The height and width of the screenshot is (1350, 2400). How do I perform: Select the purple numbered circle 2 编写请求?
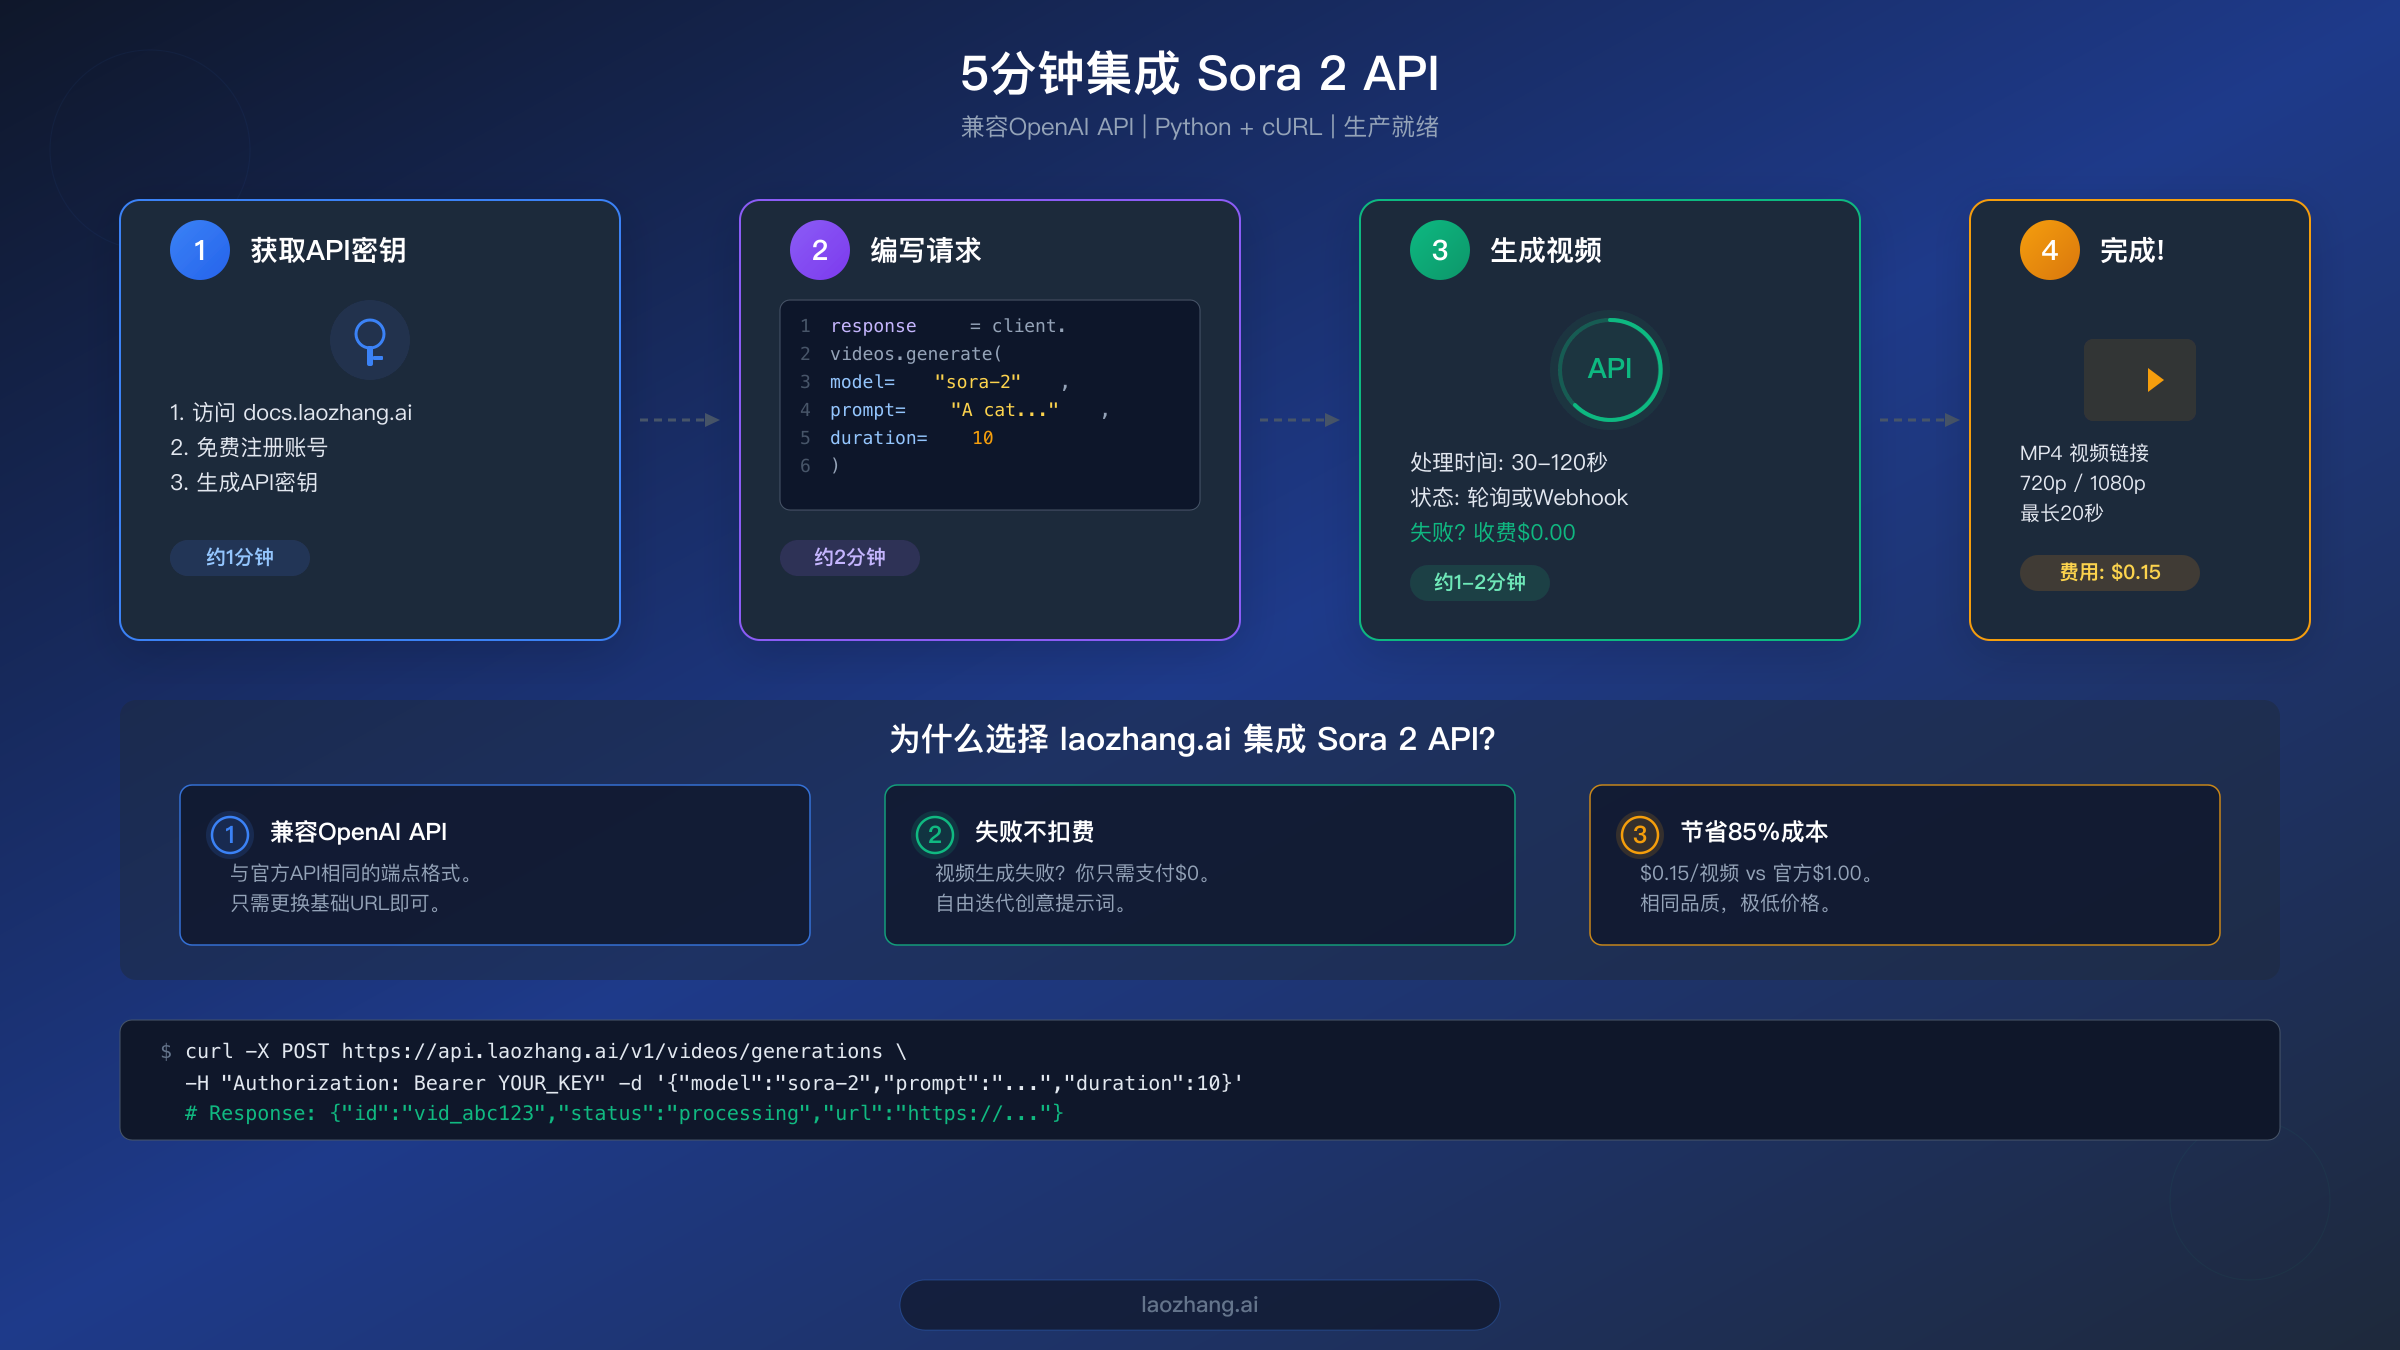[819, 250]
